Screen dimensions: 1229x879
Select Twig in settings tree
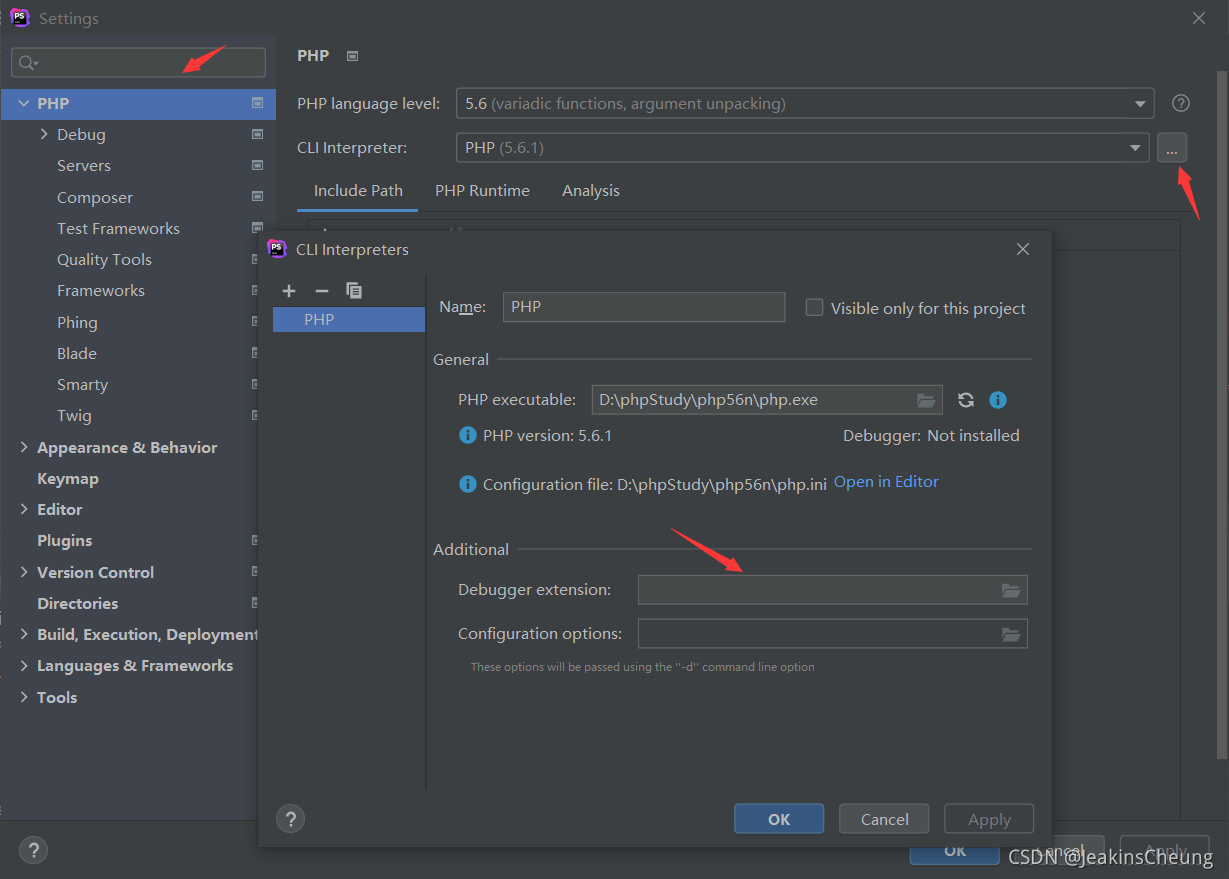[x=74, y=415]
